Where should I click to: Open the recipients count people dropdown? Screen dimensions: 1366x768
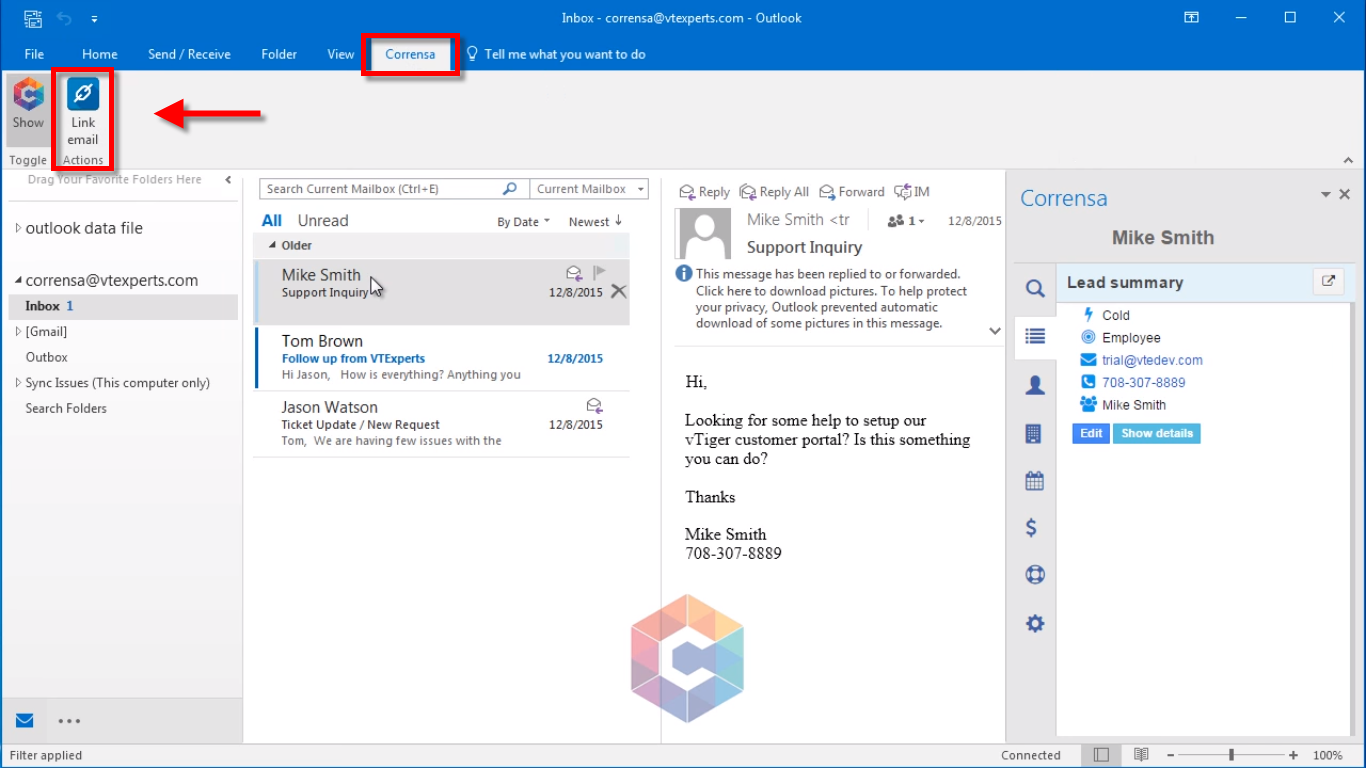tap(906, 221)
